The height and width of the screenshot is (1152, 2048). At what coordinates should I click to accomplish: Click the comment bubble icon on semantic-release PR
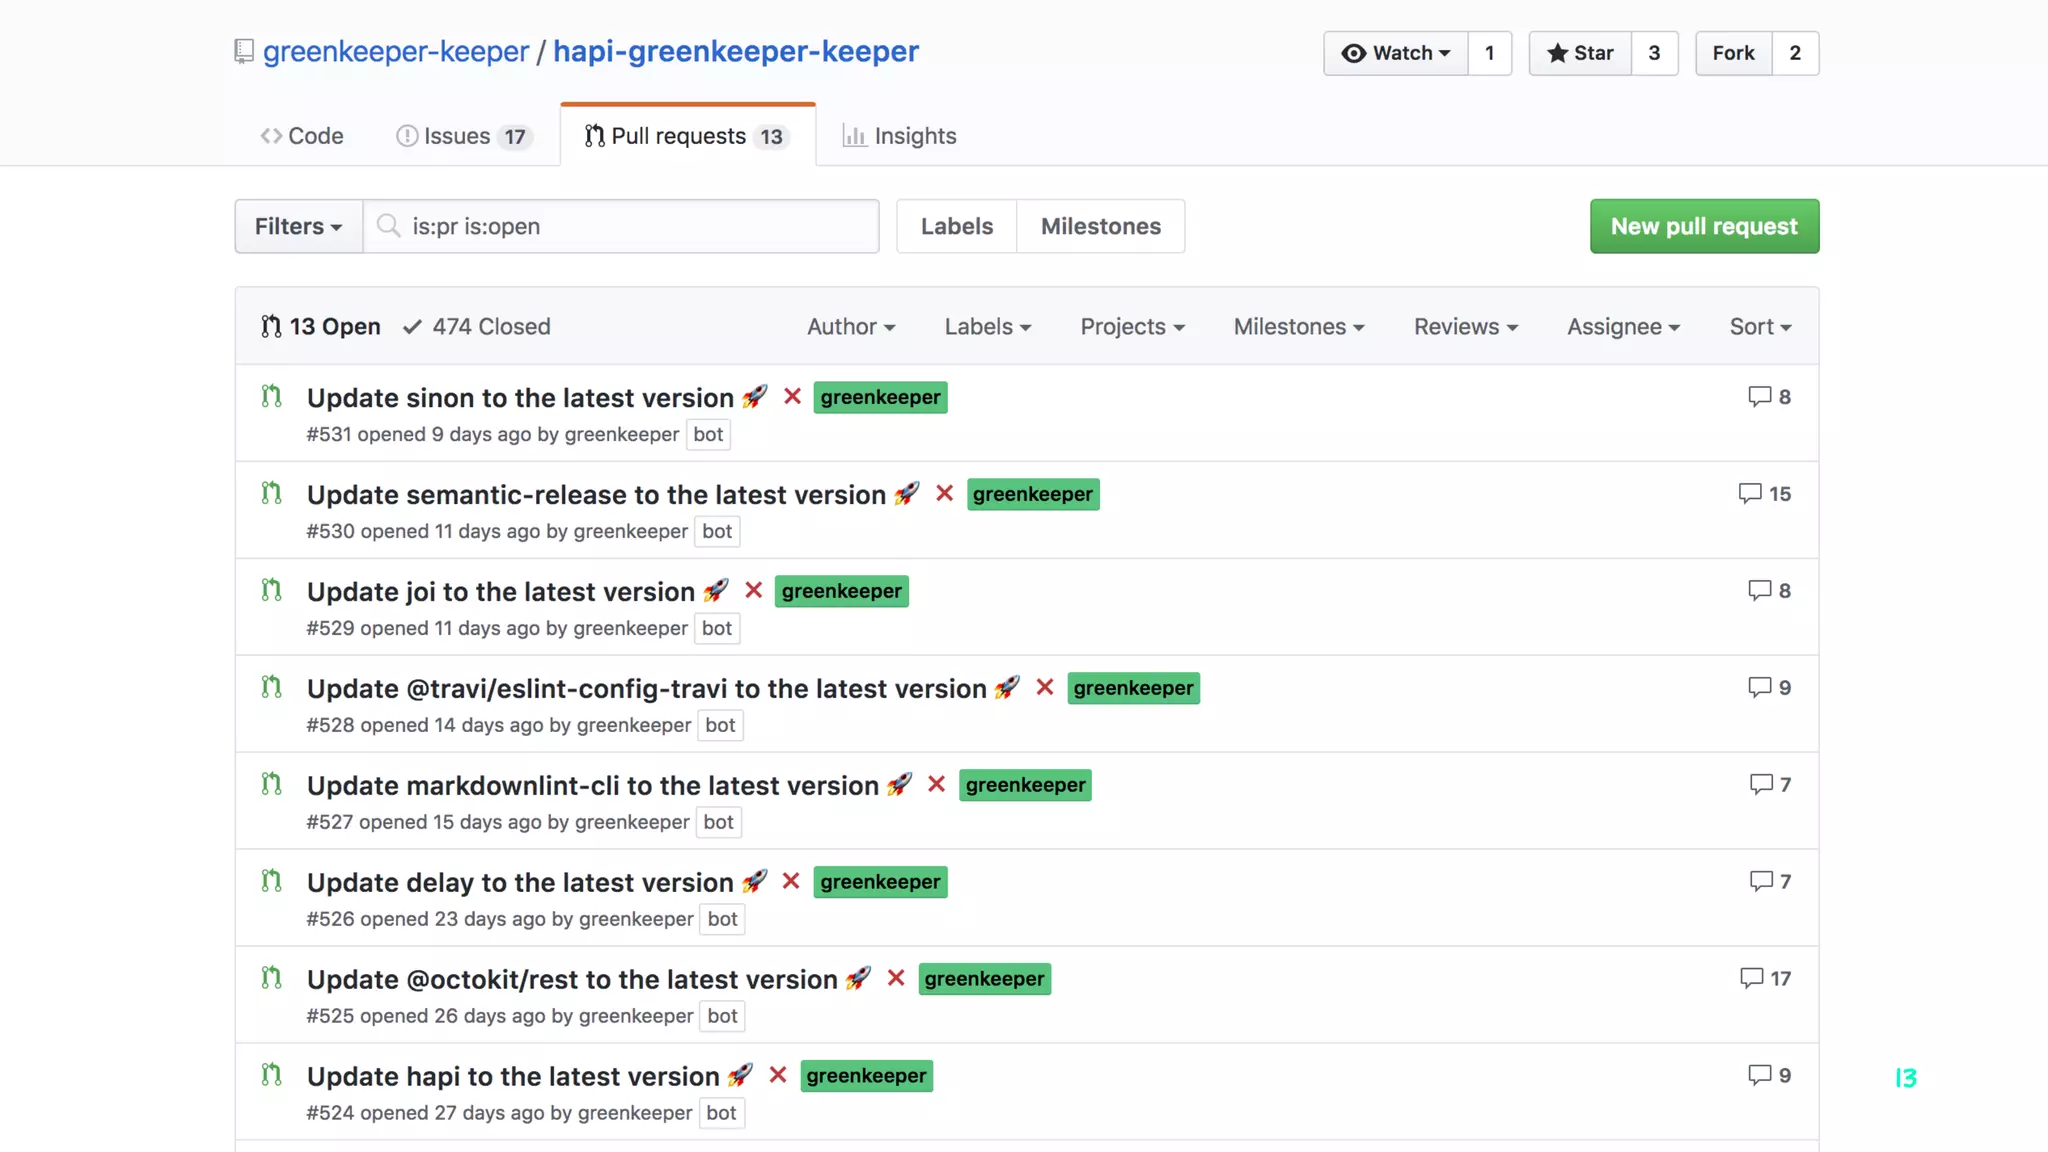(x=1749, y=493)
